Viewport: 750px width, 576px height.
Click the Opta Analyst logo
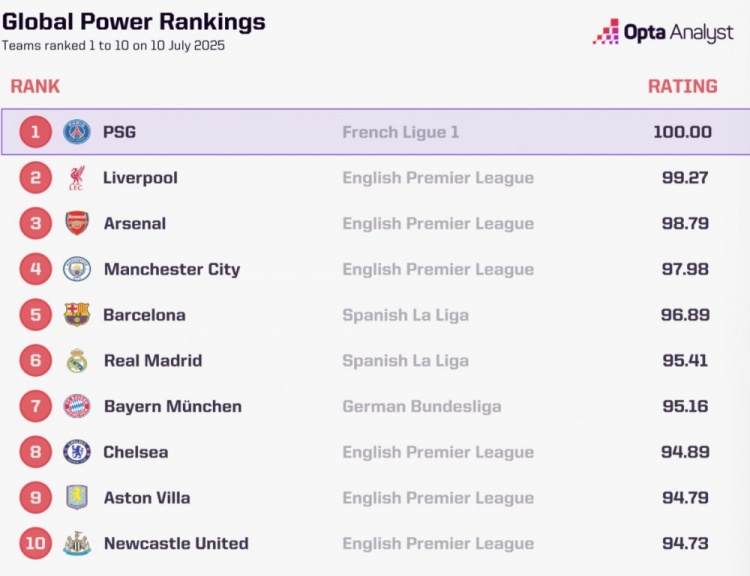pyautogui.click(x=663, y=32)
